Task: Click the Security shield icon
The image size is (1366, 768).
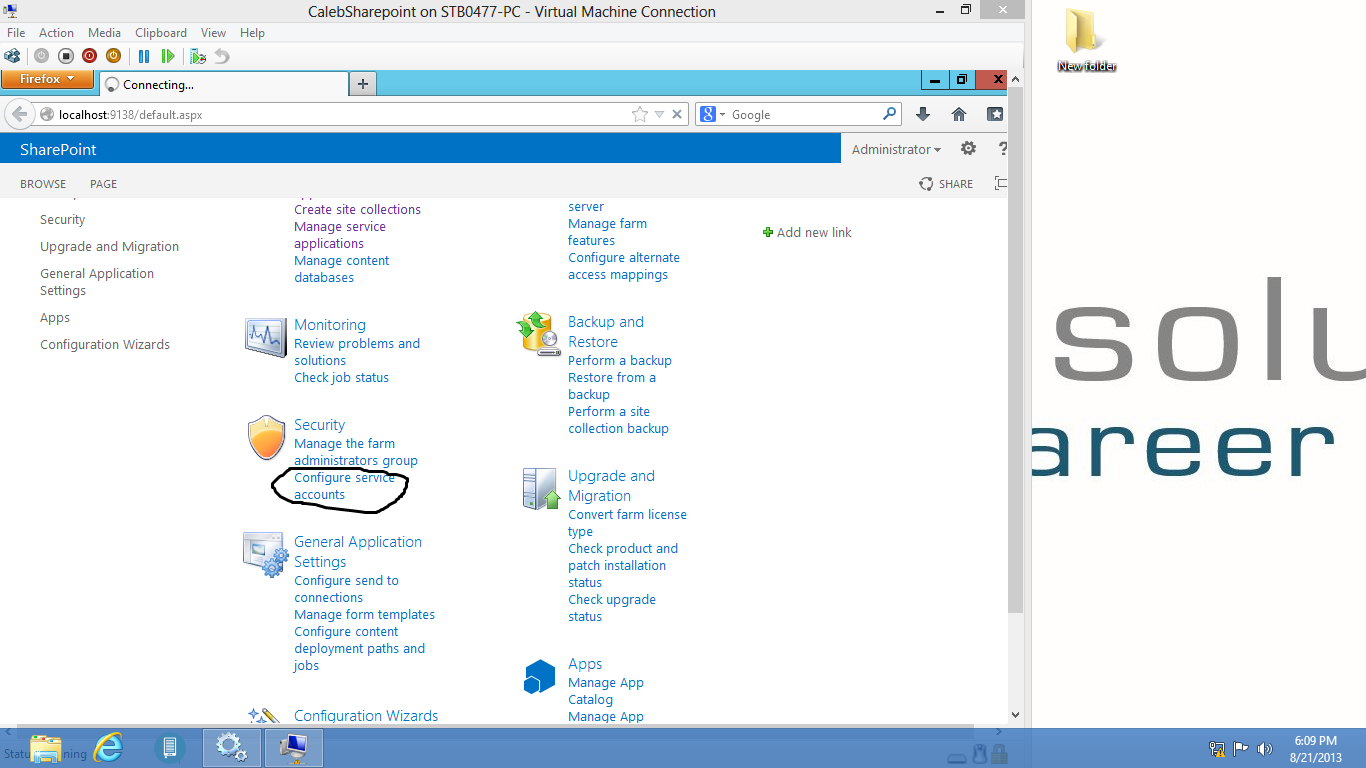Action: tap(266, 438)
